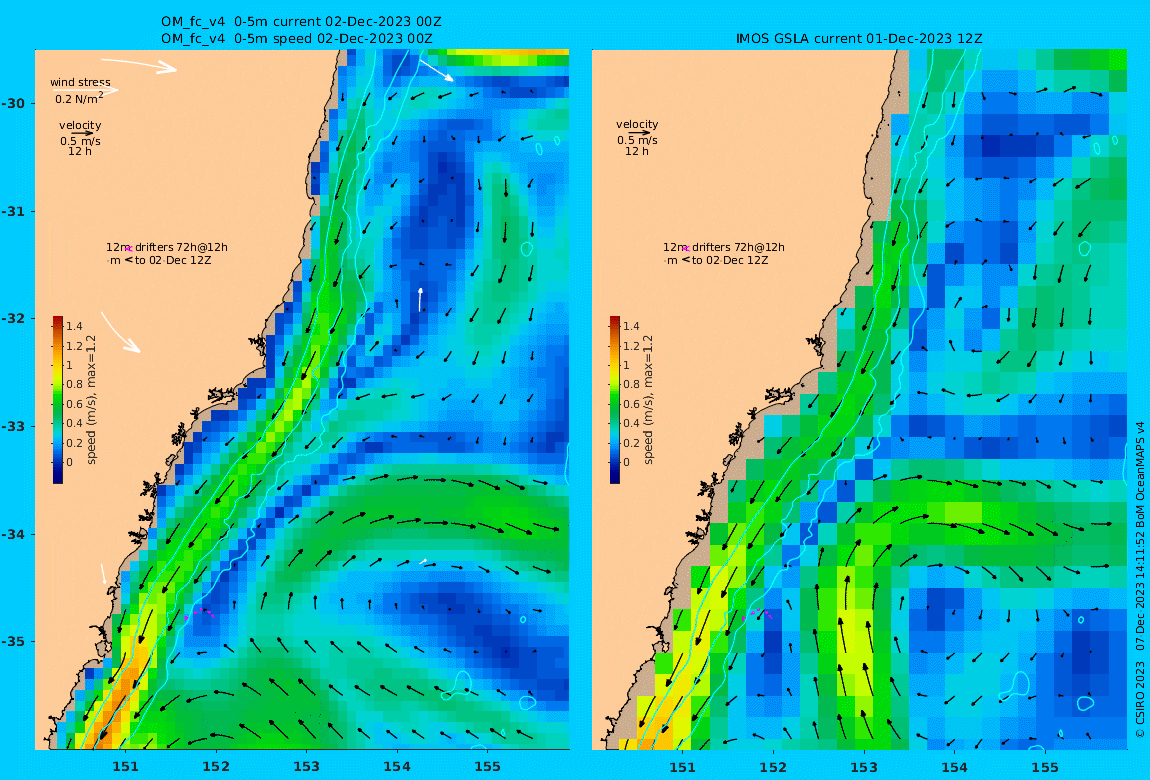Click 'to 02 Dec 12Z' text in IMOS GSLA map
Viewport: 1150px width, 780px height.
[729, 260]
